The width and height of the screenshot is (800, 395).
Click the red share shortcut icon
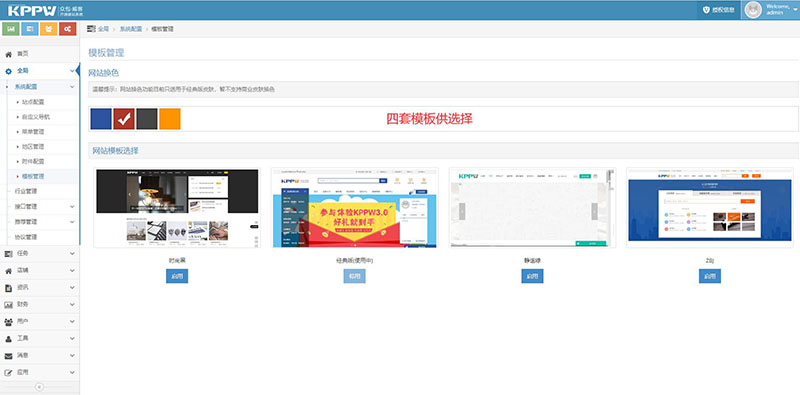pyautogui.click(x=67, y=29)
